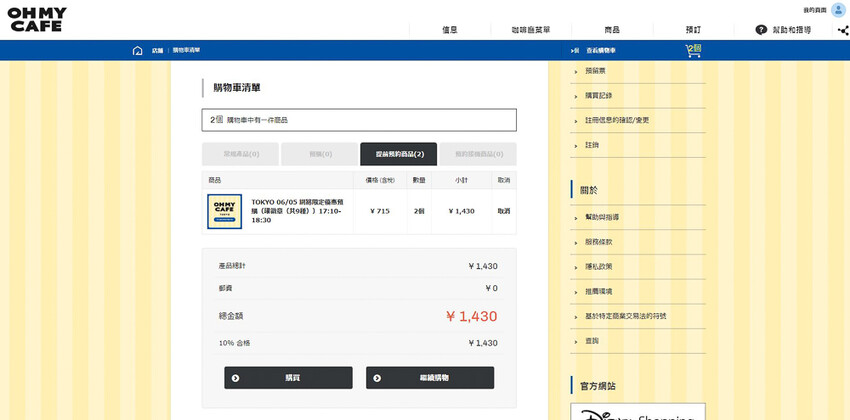Image resolution: width=850 pixels, height=420 pixels.
Task: Open the 商品 menu item
Action: pyautogui.click(x=612, y=30)
